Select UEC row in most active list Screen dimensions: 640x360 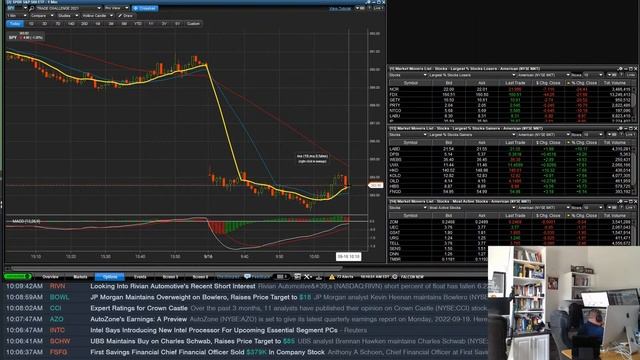(x=510, y=227)
